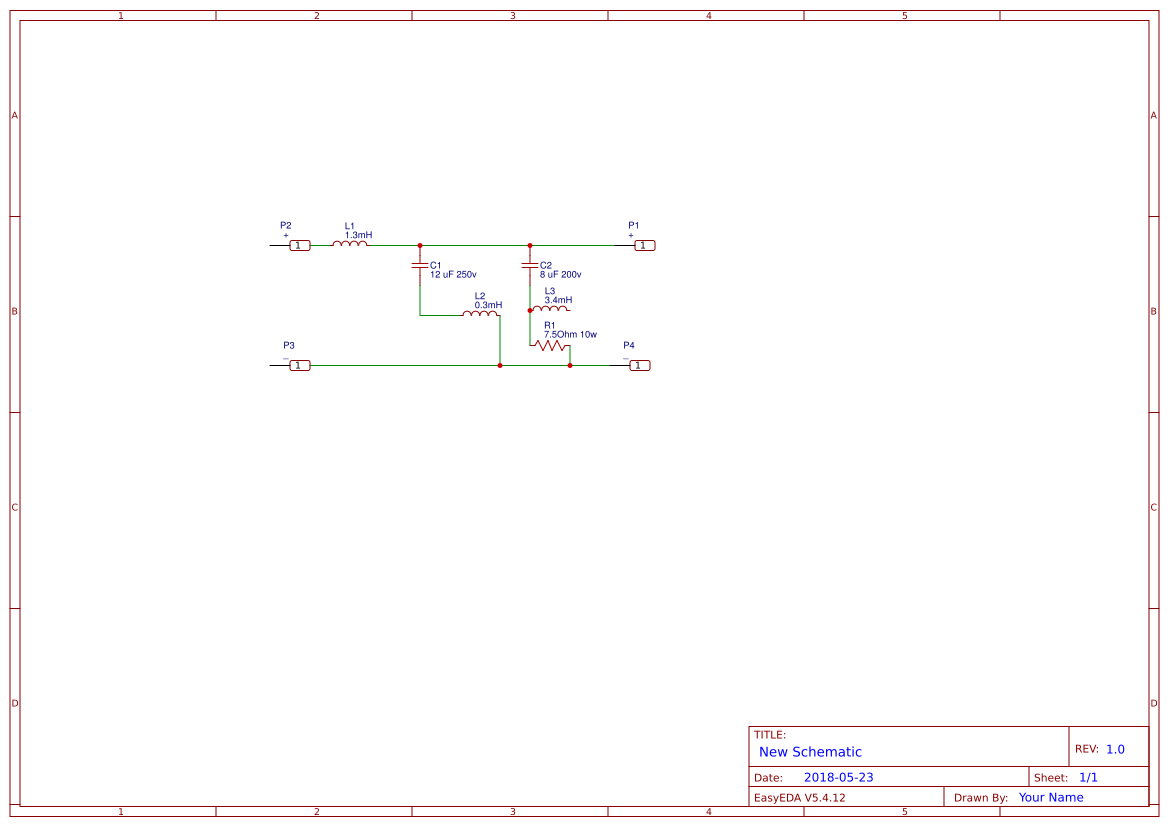
Task: Click the "P3" connector name
Action: [x=289, y=345]
